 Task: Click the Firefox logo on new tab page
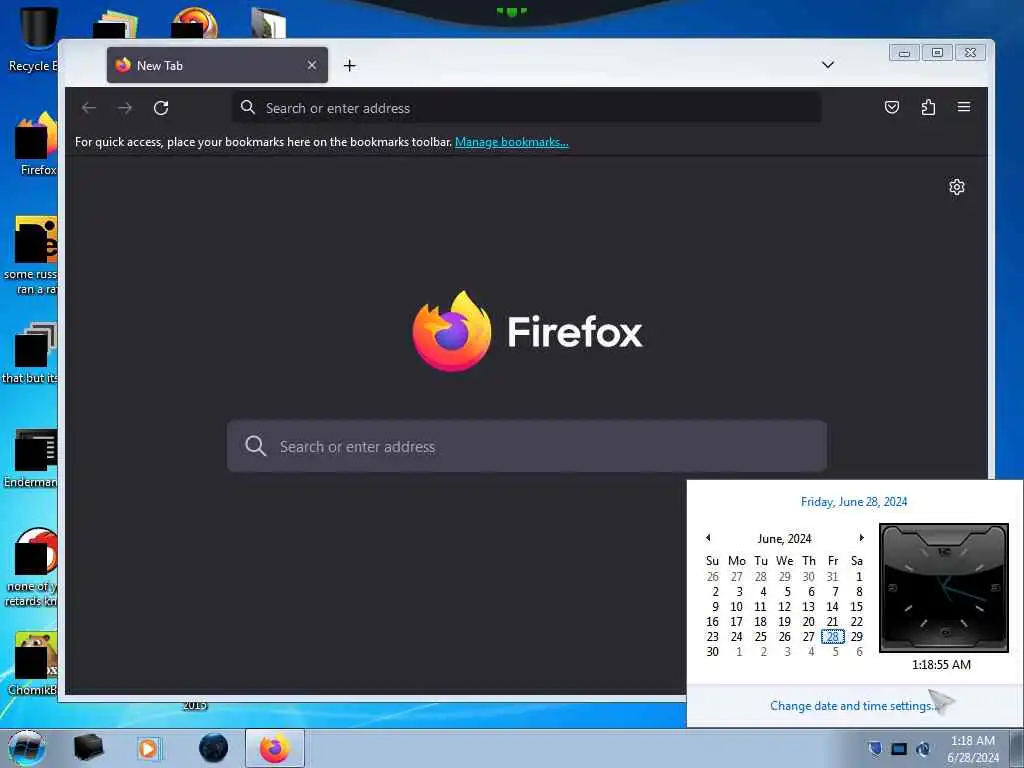point(528,331)
